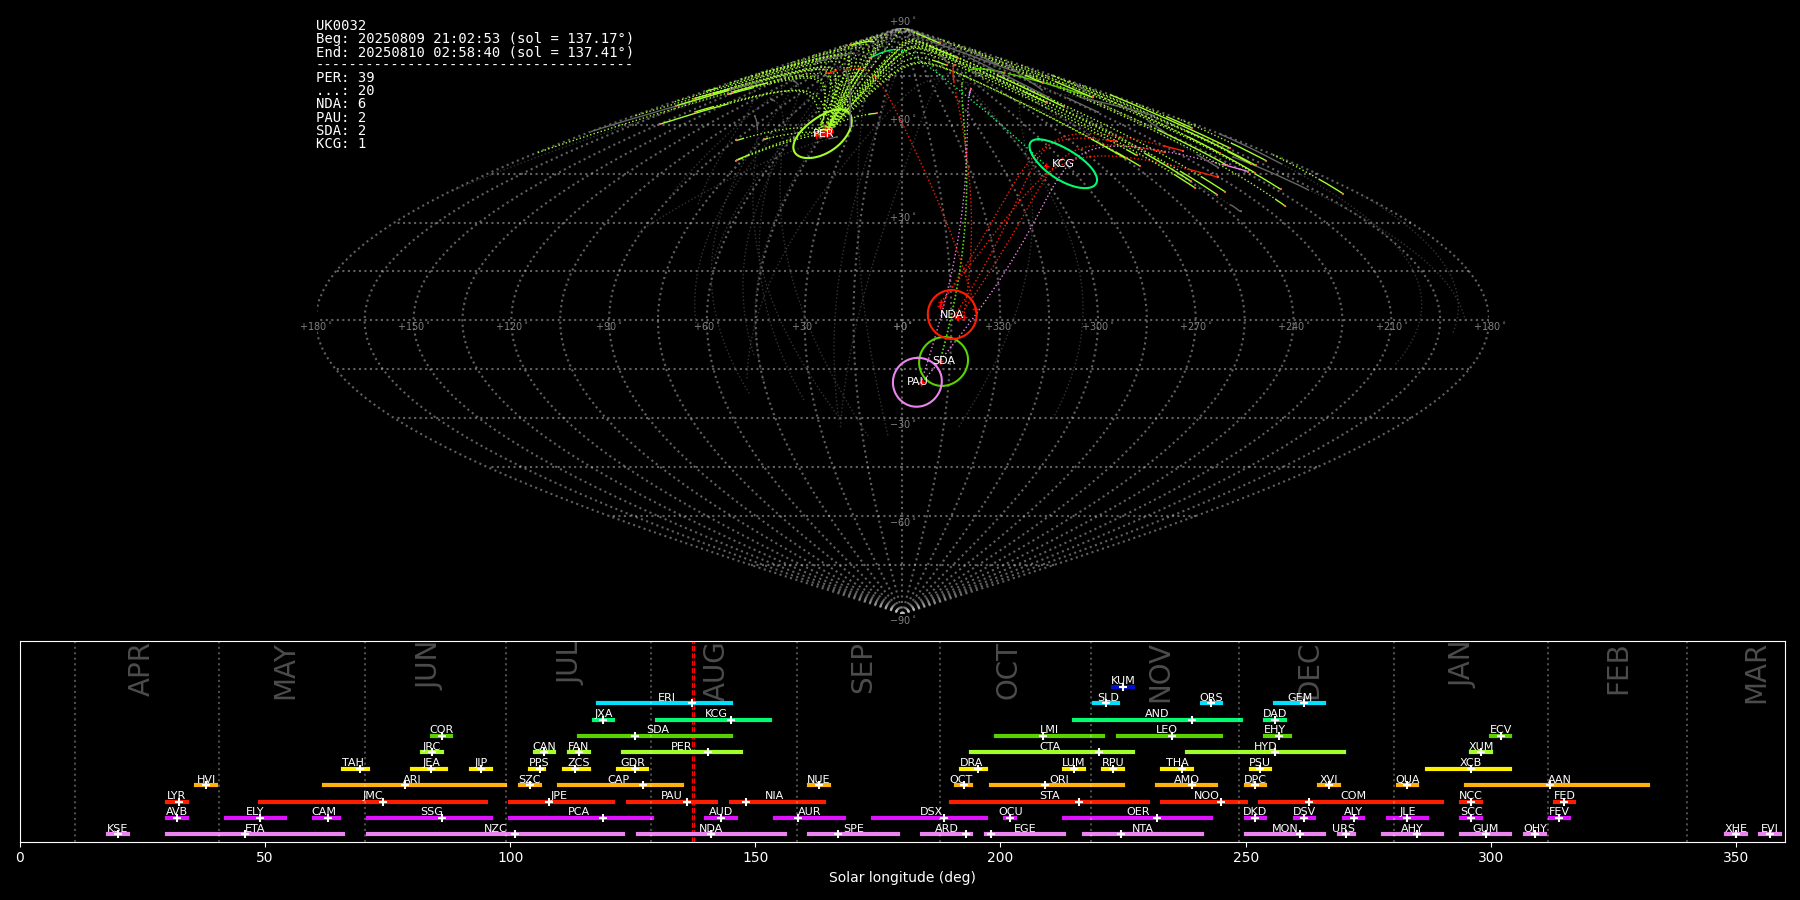1800x900 pixels.
Task: Click the +90 label at sky map top
Action: [902, 22]
